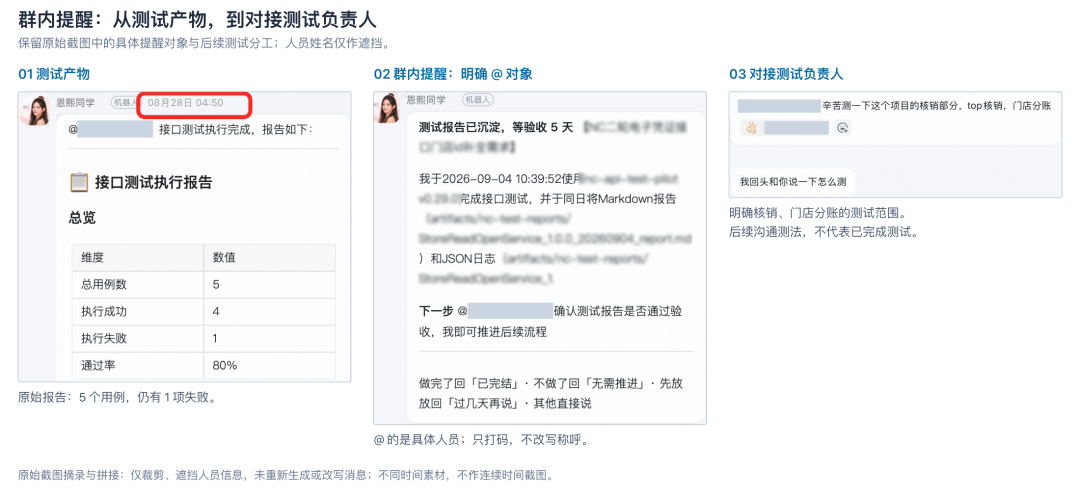Click the 接口测试执行报告 title
The width and height of the screenshot is (1080, 495).
click(153, 182)
